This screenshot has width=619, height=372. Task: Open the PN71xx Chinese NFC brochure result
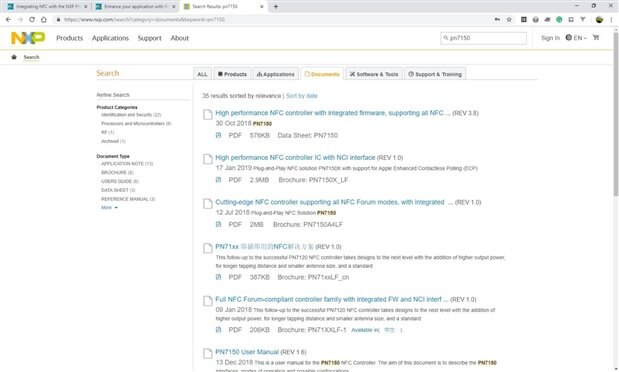pyautogui.click(x=264, y=247)
